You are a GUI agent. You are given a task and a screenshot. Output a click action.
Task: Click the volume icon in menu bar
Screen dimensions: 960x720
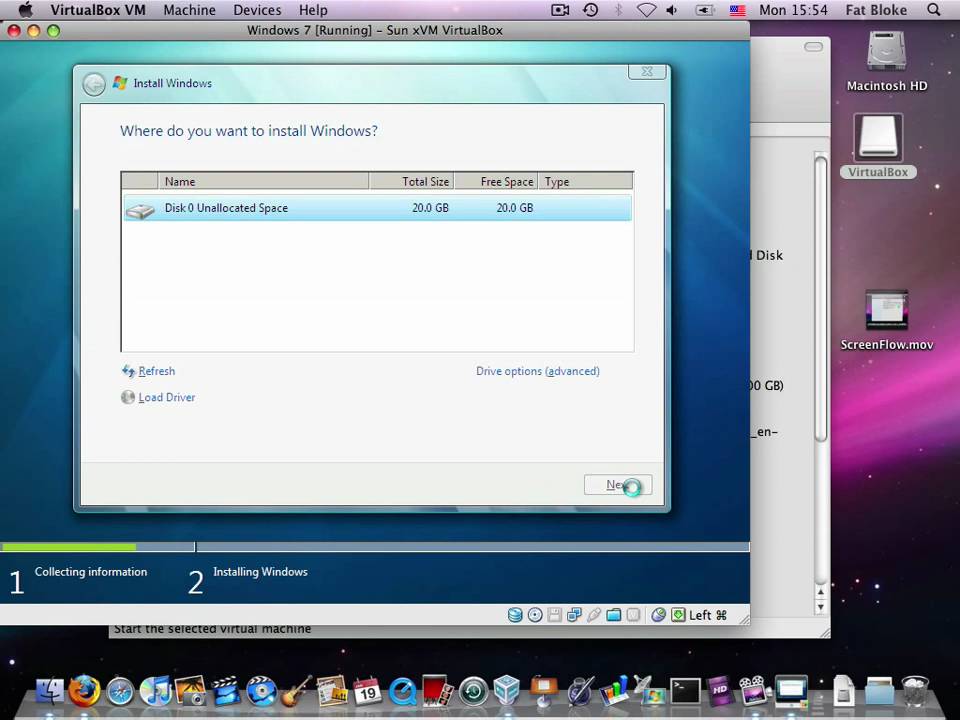pyautogui.click(x=672, y=10)
